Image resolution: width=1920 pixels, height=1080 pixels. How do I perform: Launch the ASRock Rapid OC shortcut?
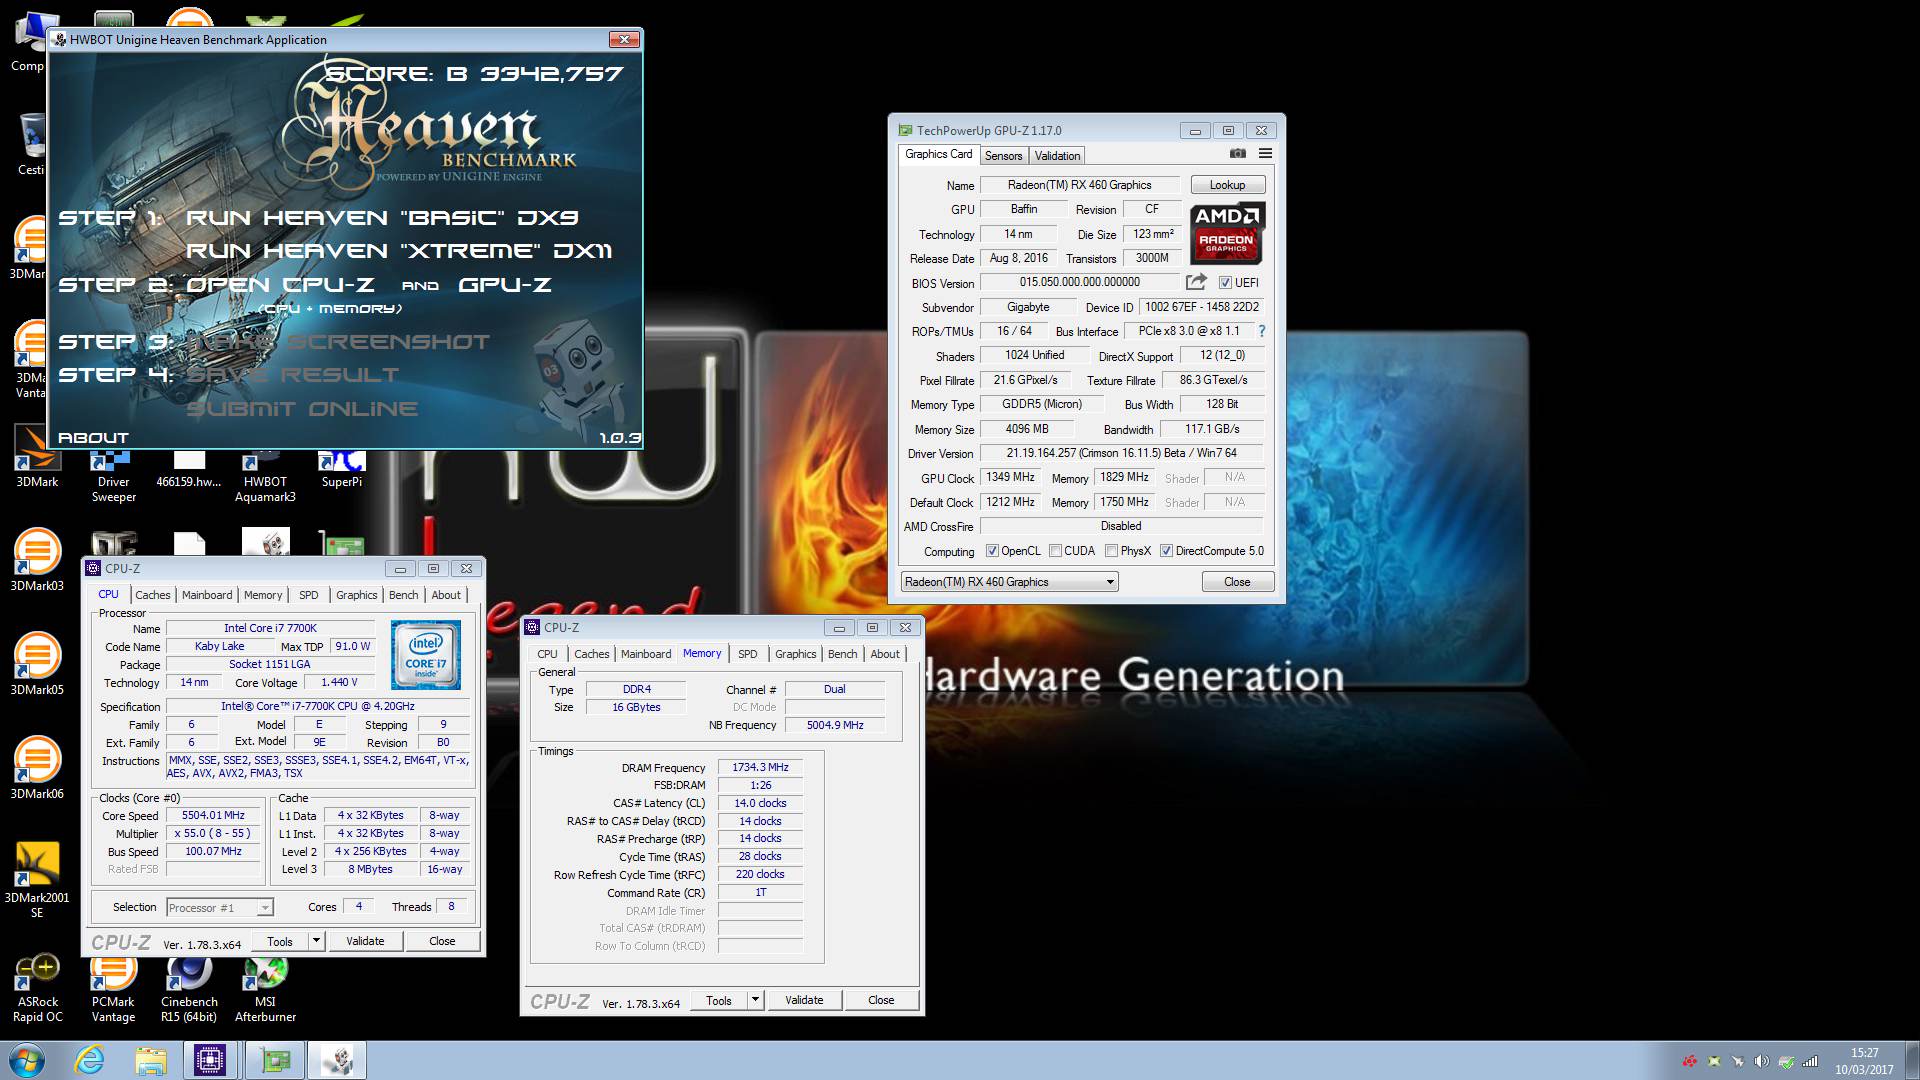click(x=37, y=988)
